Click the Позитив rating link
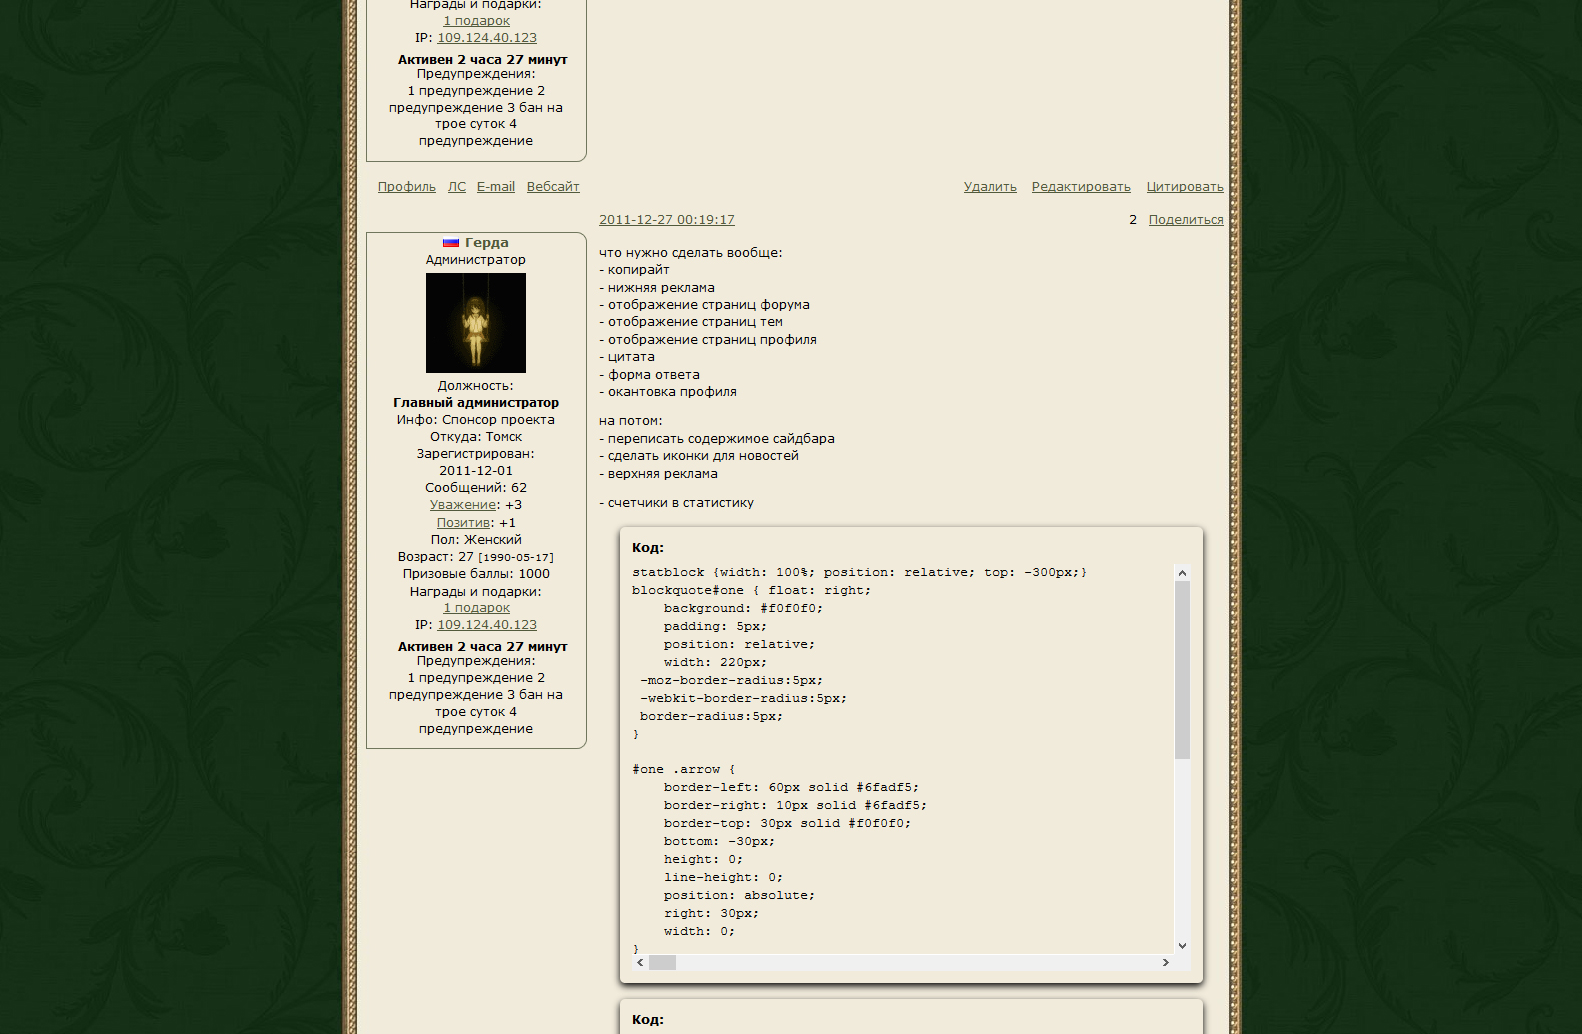The height and width of the screenshot is (1034, 1582). pos(463,523)
